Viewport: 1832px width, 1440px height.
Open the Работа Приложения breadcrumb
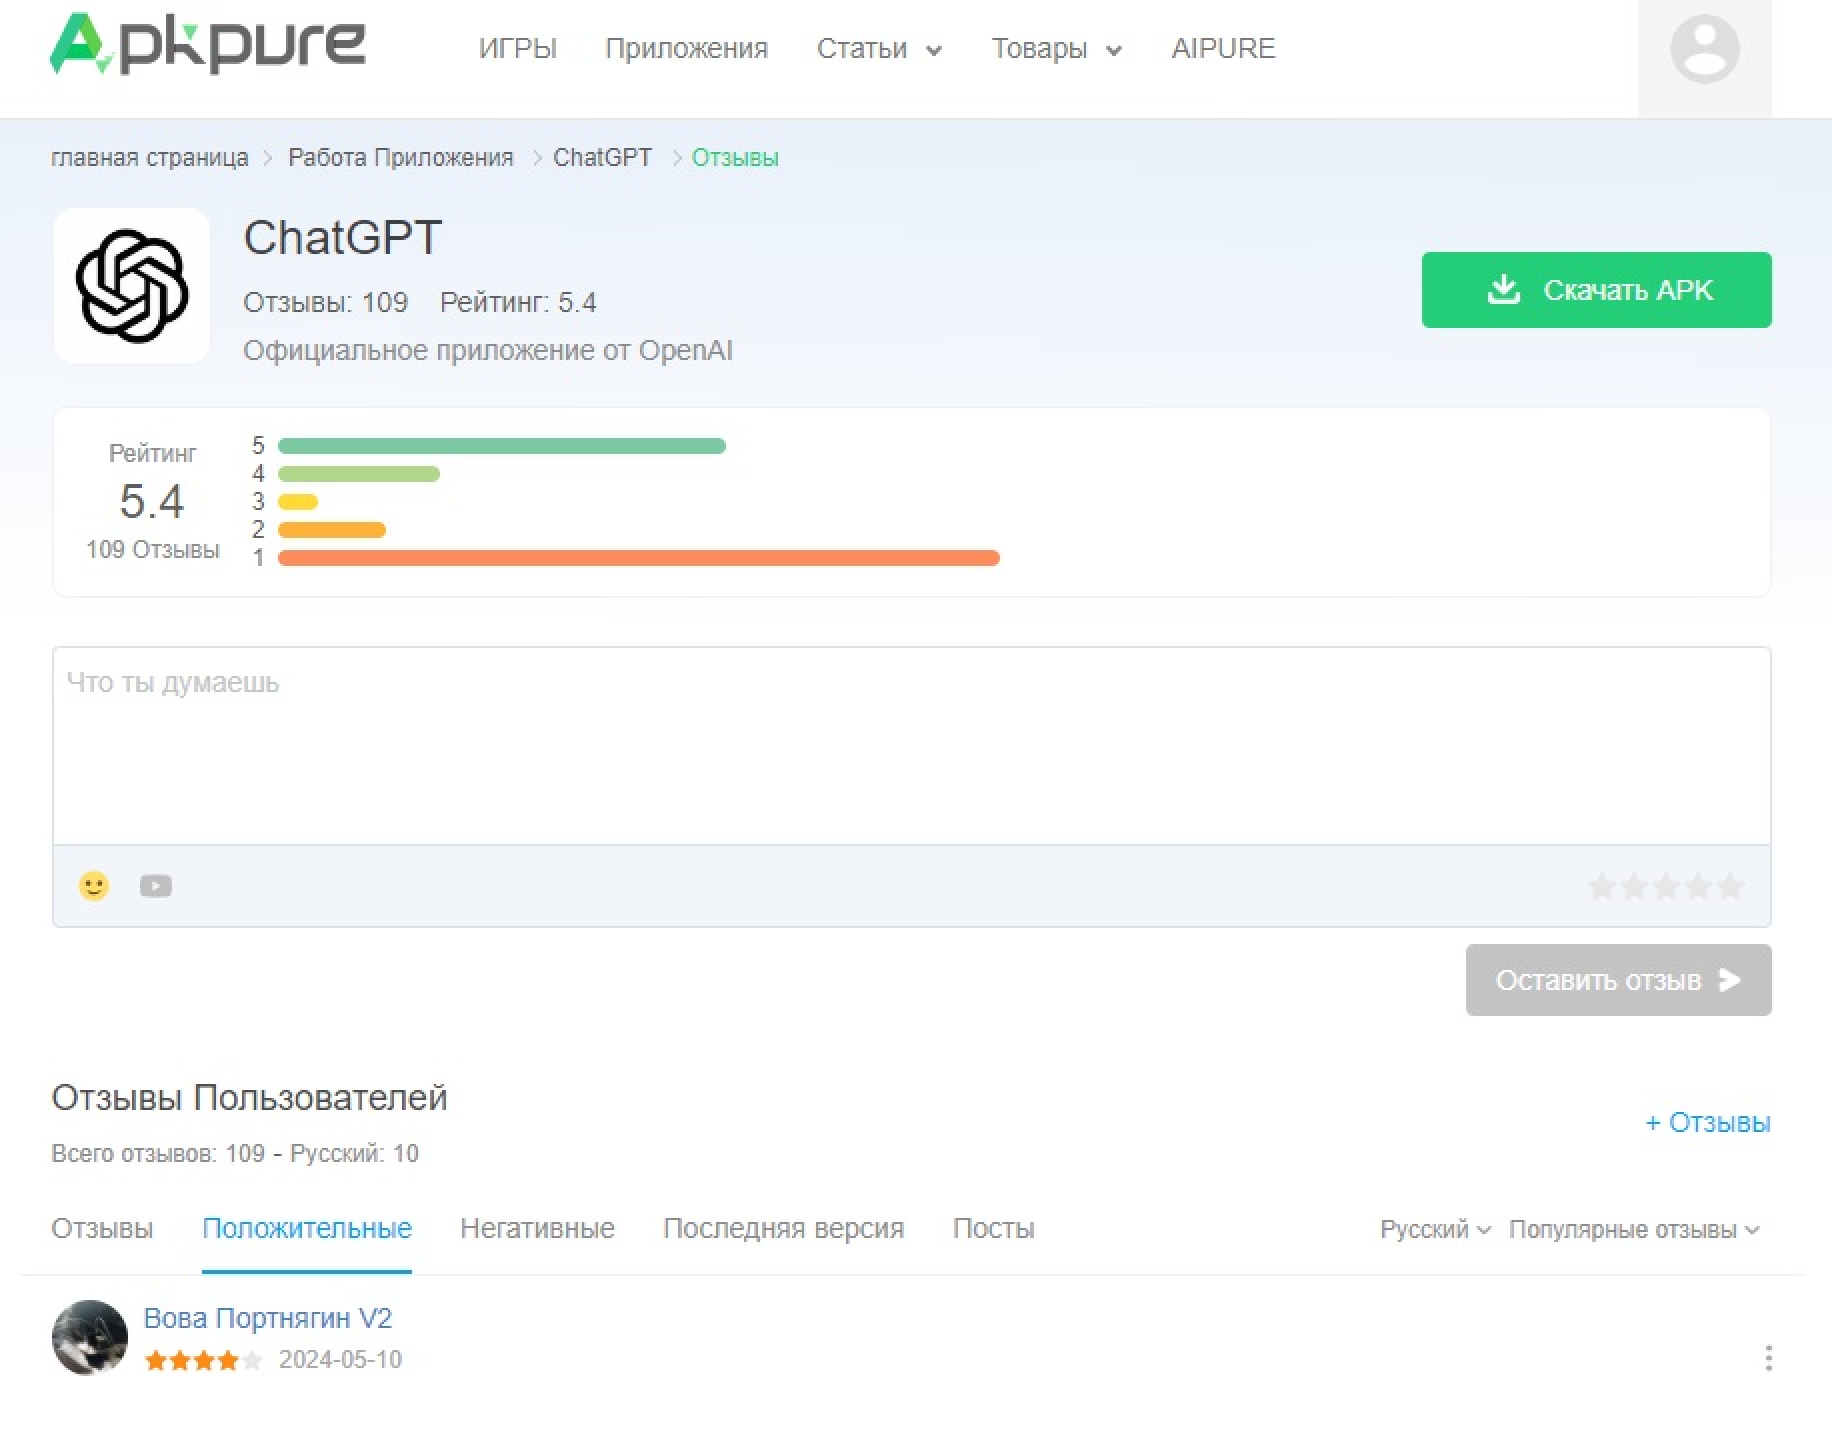point(400,158)
